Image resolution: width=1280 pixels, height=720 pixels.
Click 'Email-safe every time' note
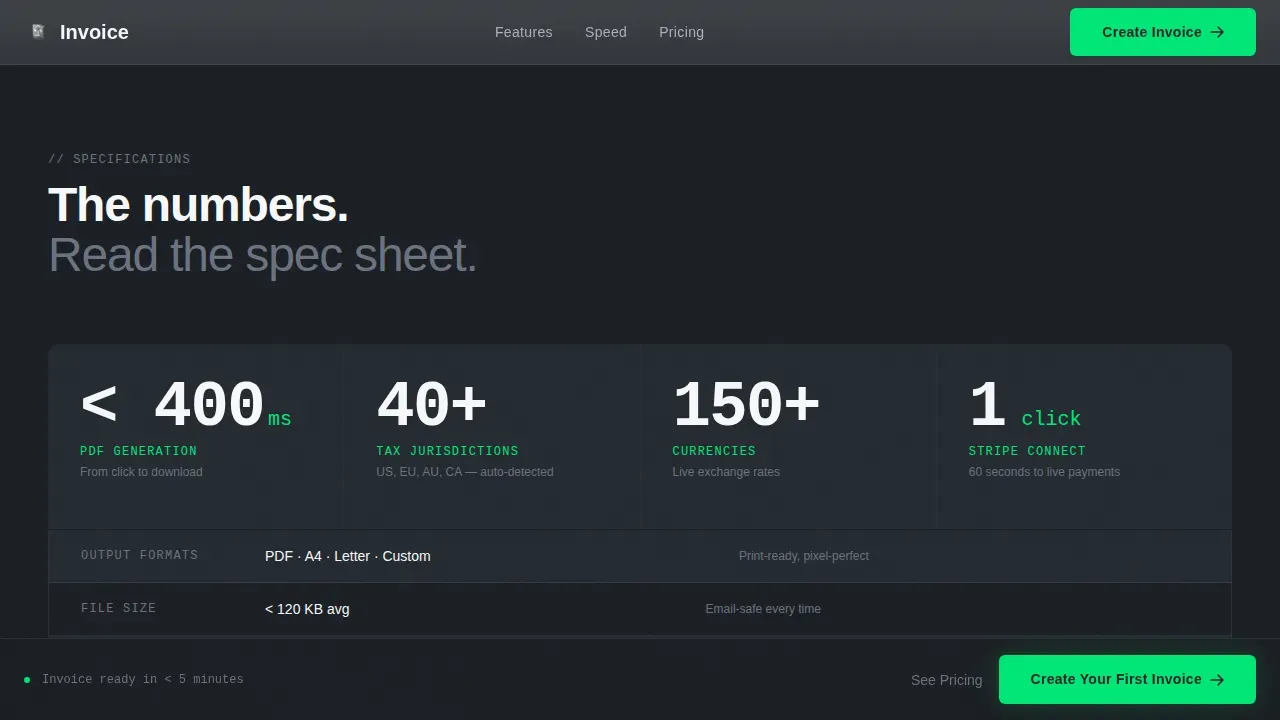[763, 609]
